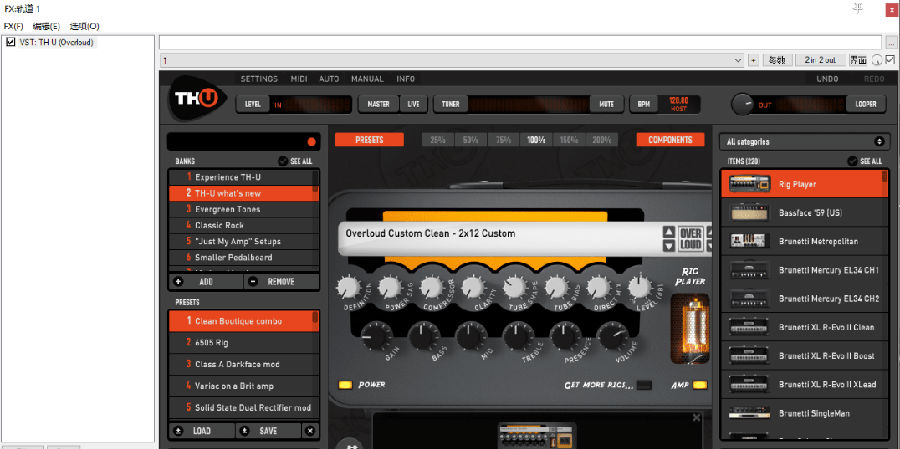Toggle Banks SEE ALL checkbox

[x=283, y=161]
